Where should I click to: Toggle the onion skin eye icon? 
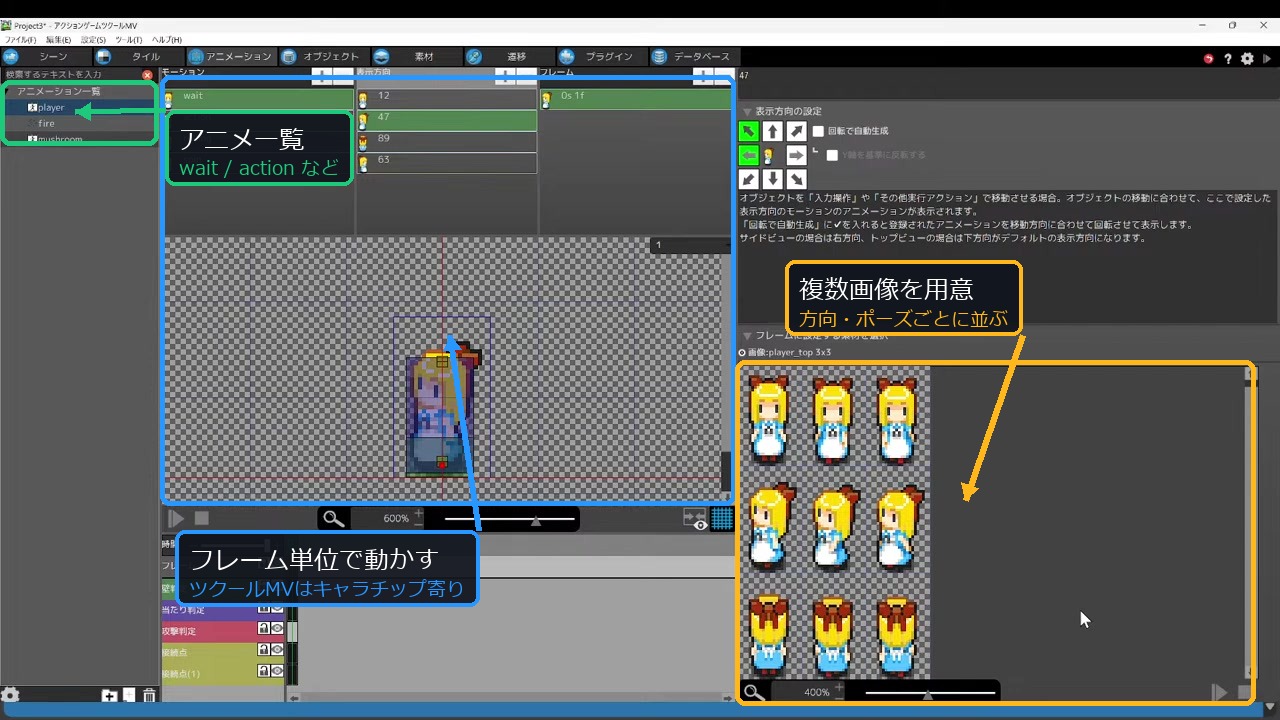coord(696,519)
